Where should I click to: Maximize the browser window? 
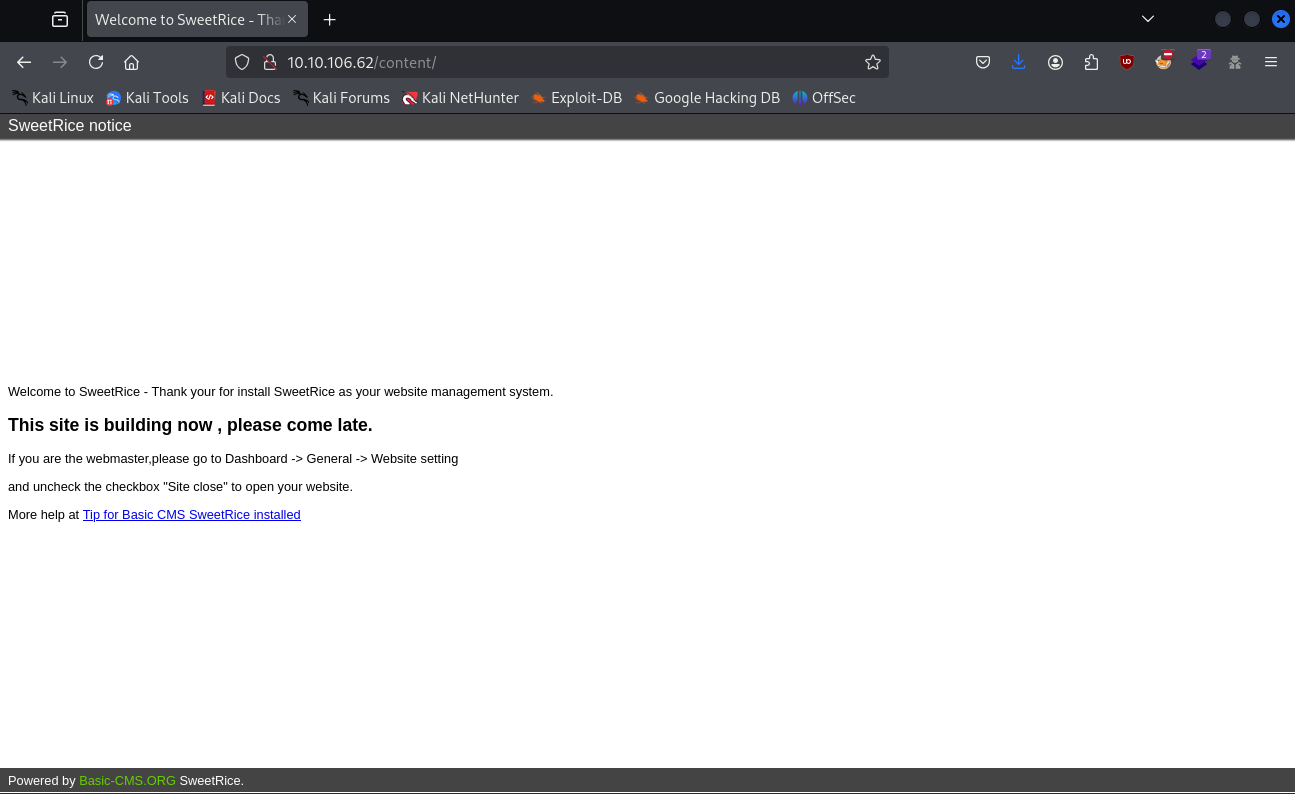pyautogui.click(x=1251, y=19)
